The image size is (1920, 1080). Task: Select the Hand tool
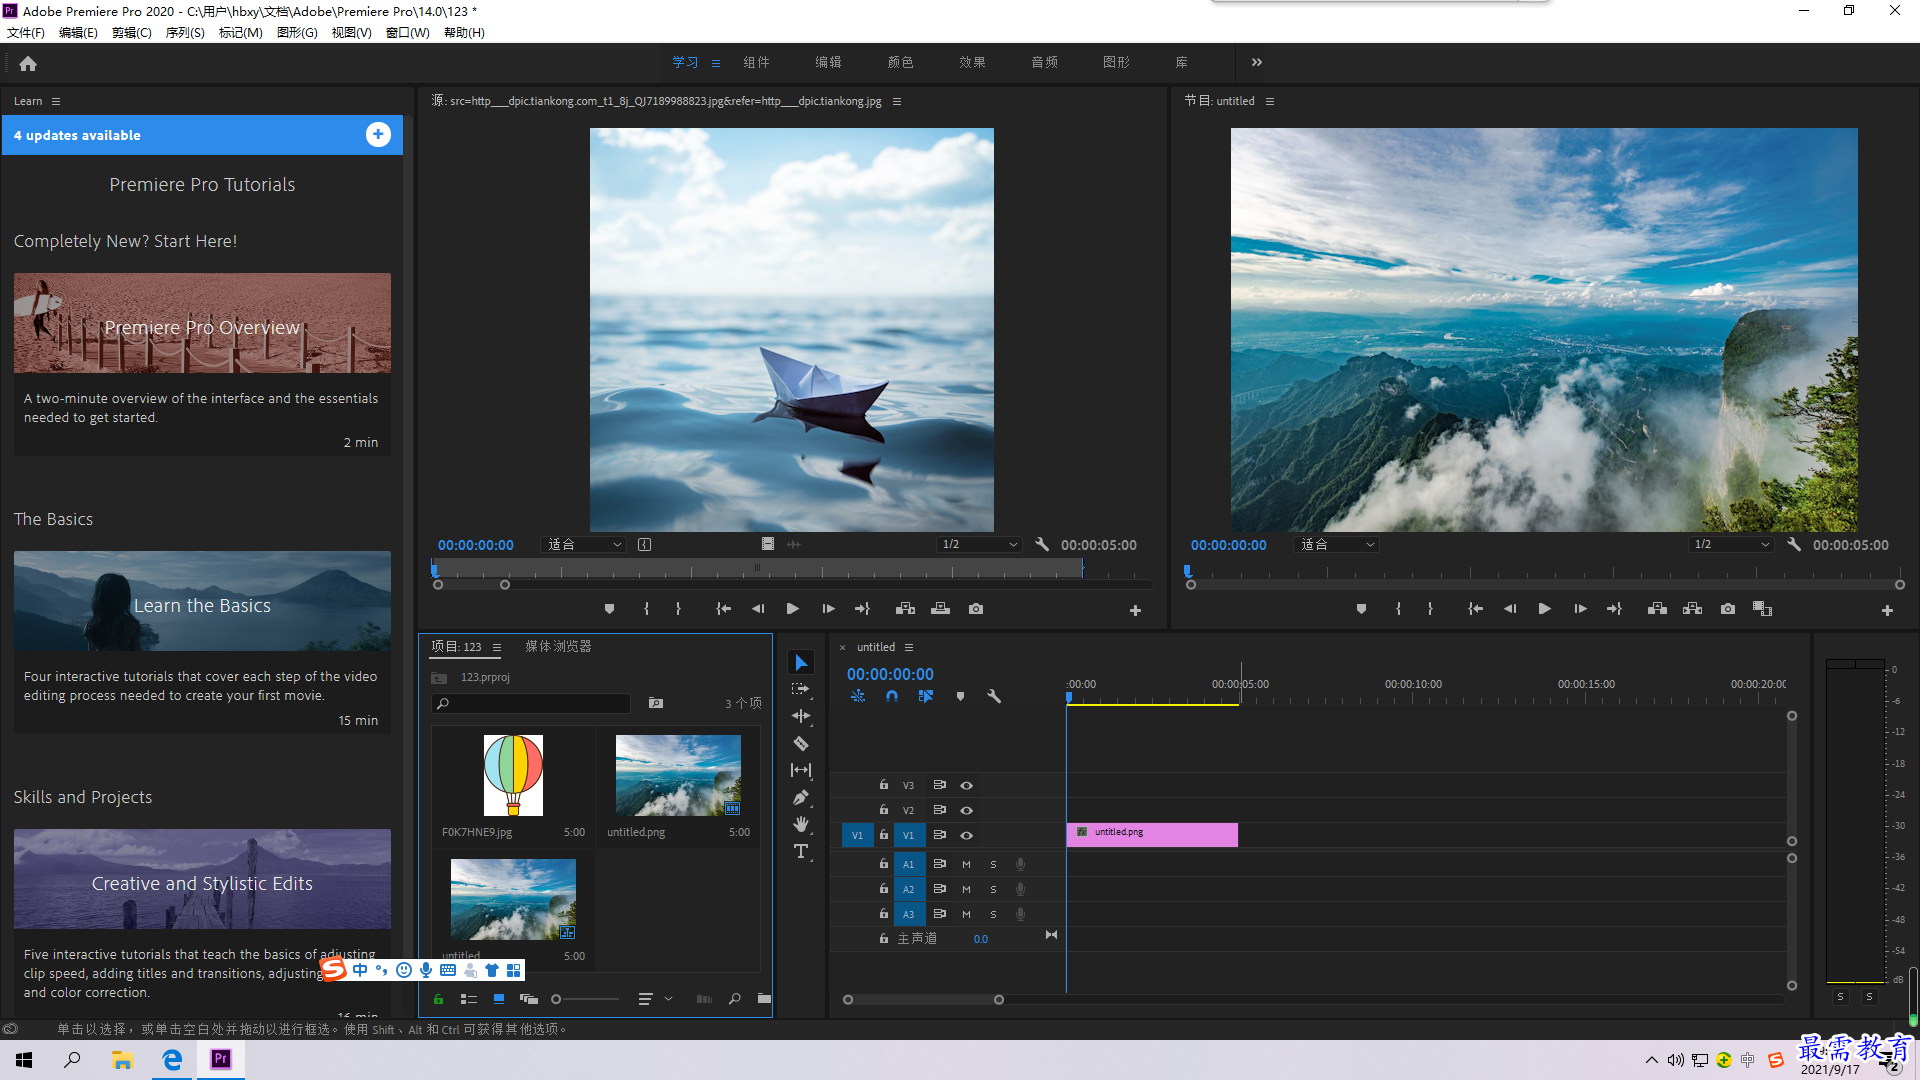pyautogui.click(x=801, y=824)
